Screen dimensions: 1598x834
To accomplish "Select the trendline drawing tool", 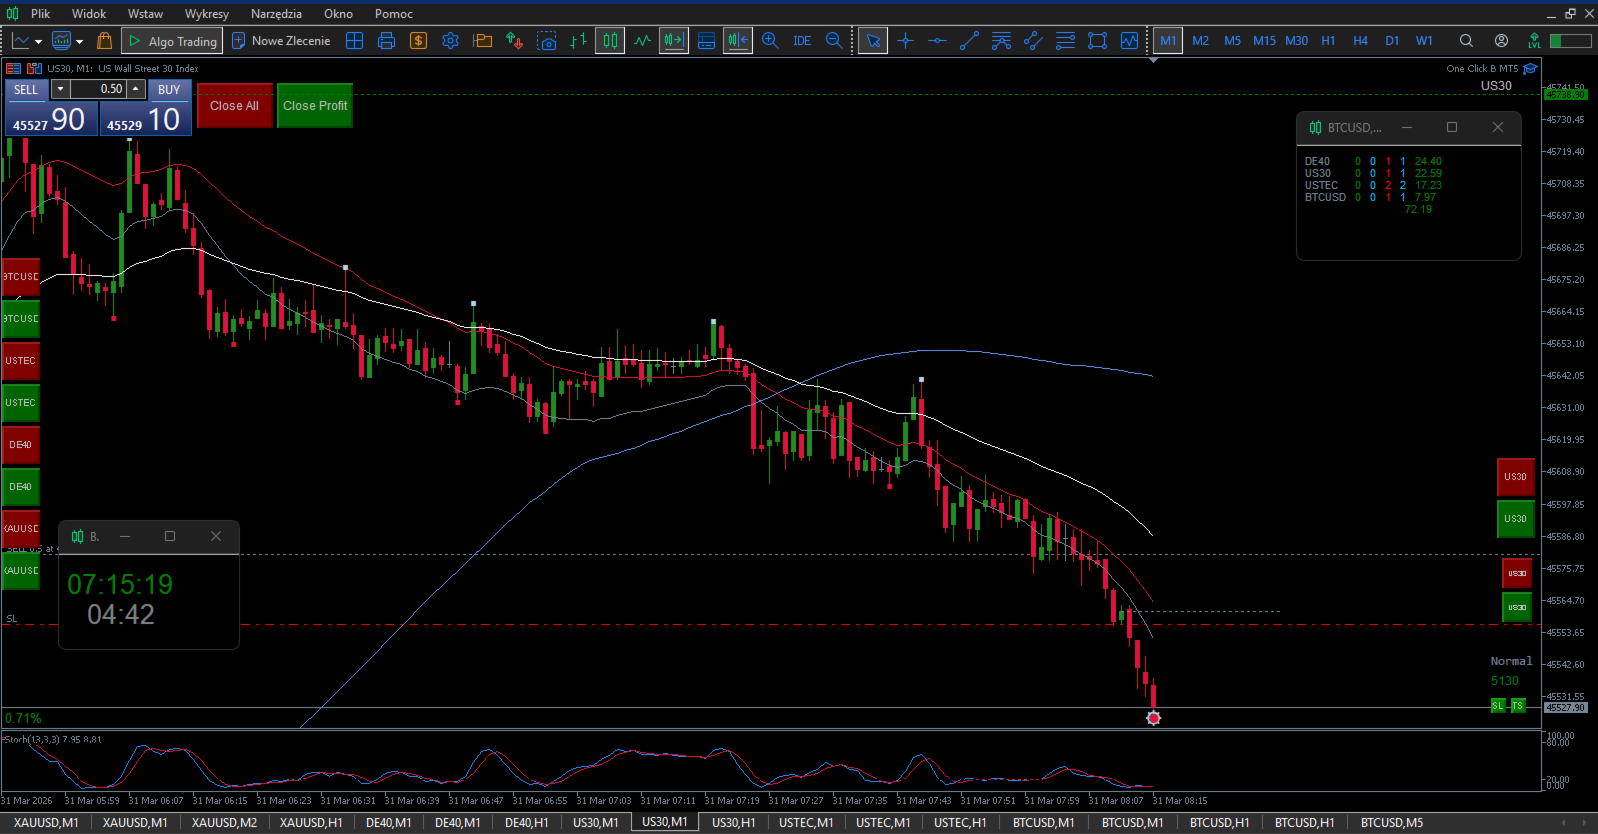I will pos(969,41).
